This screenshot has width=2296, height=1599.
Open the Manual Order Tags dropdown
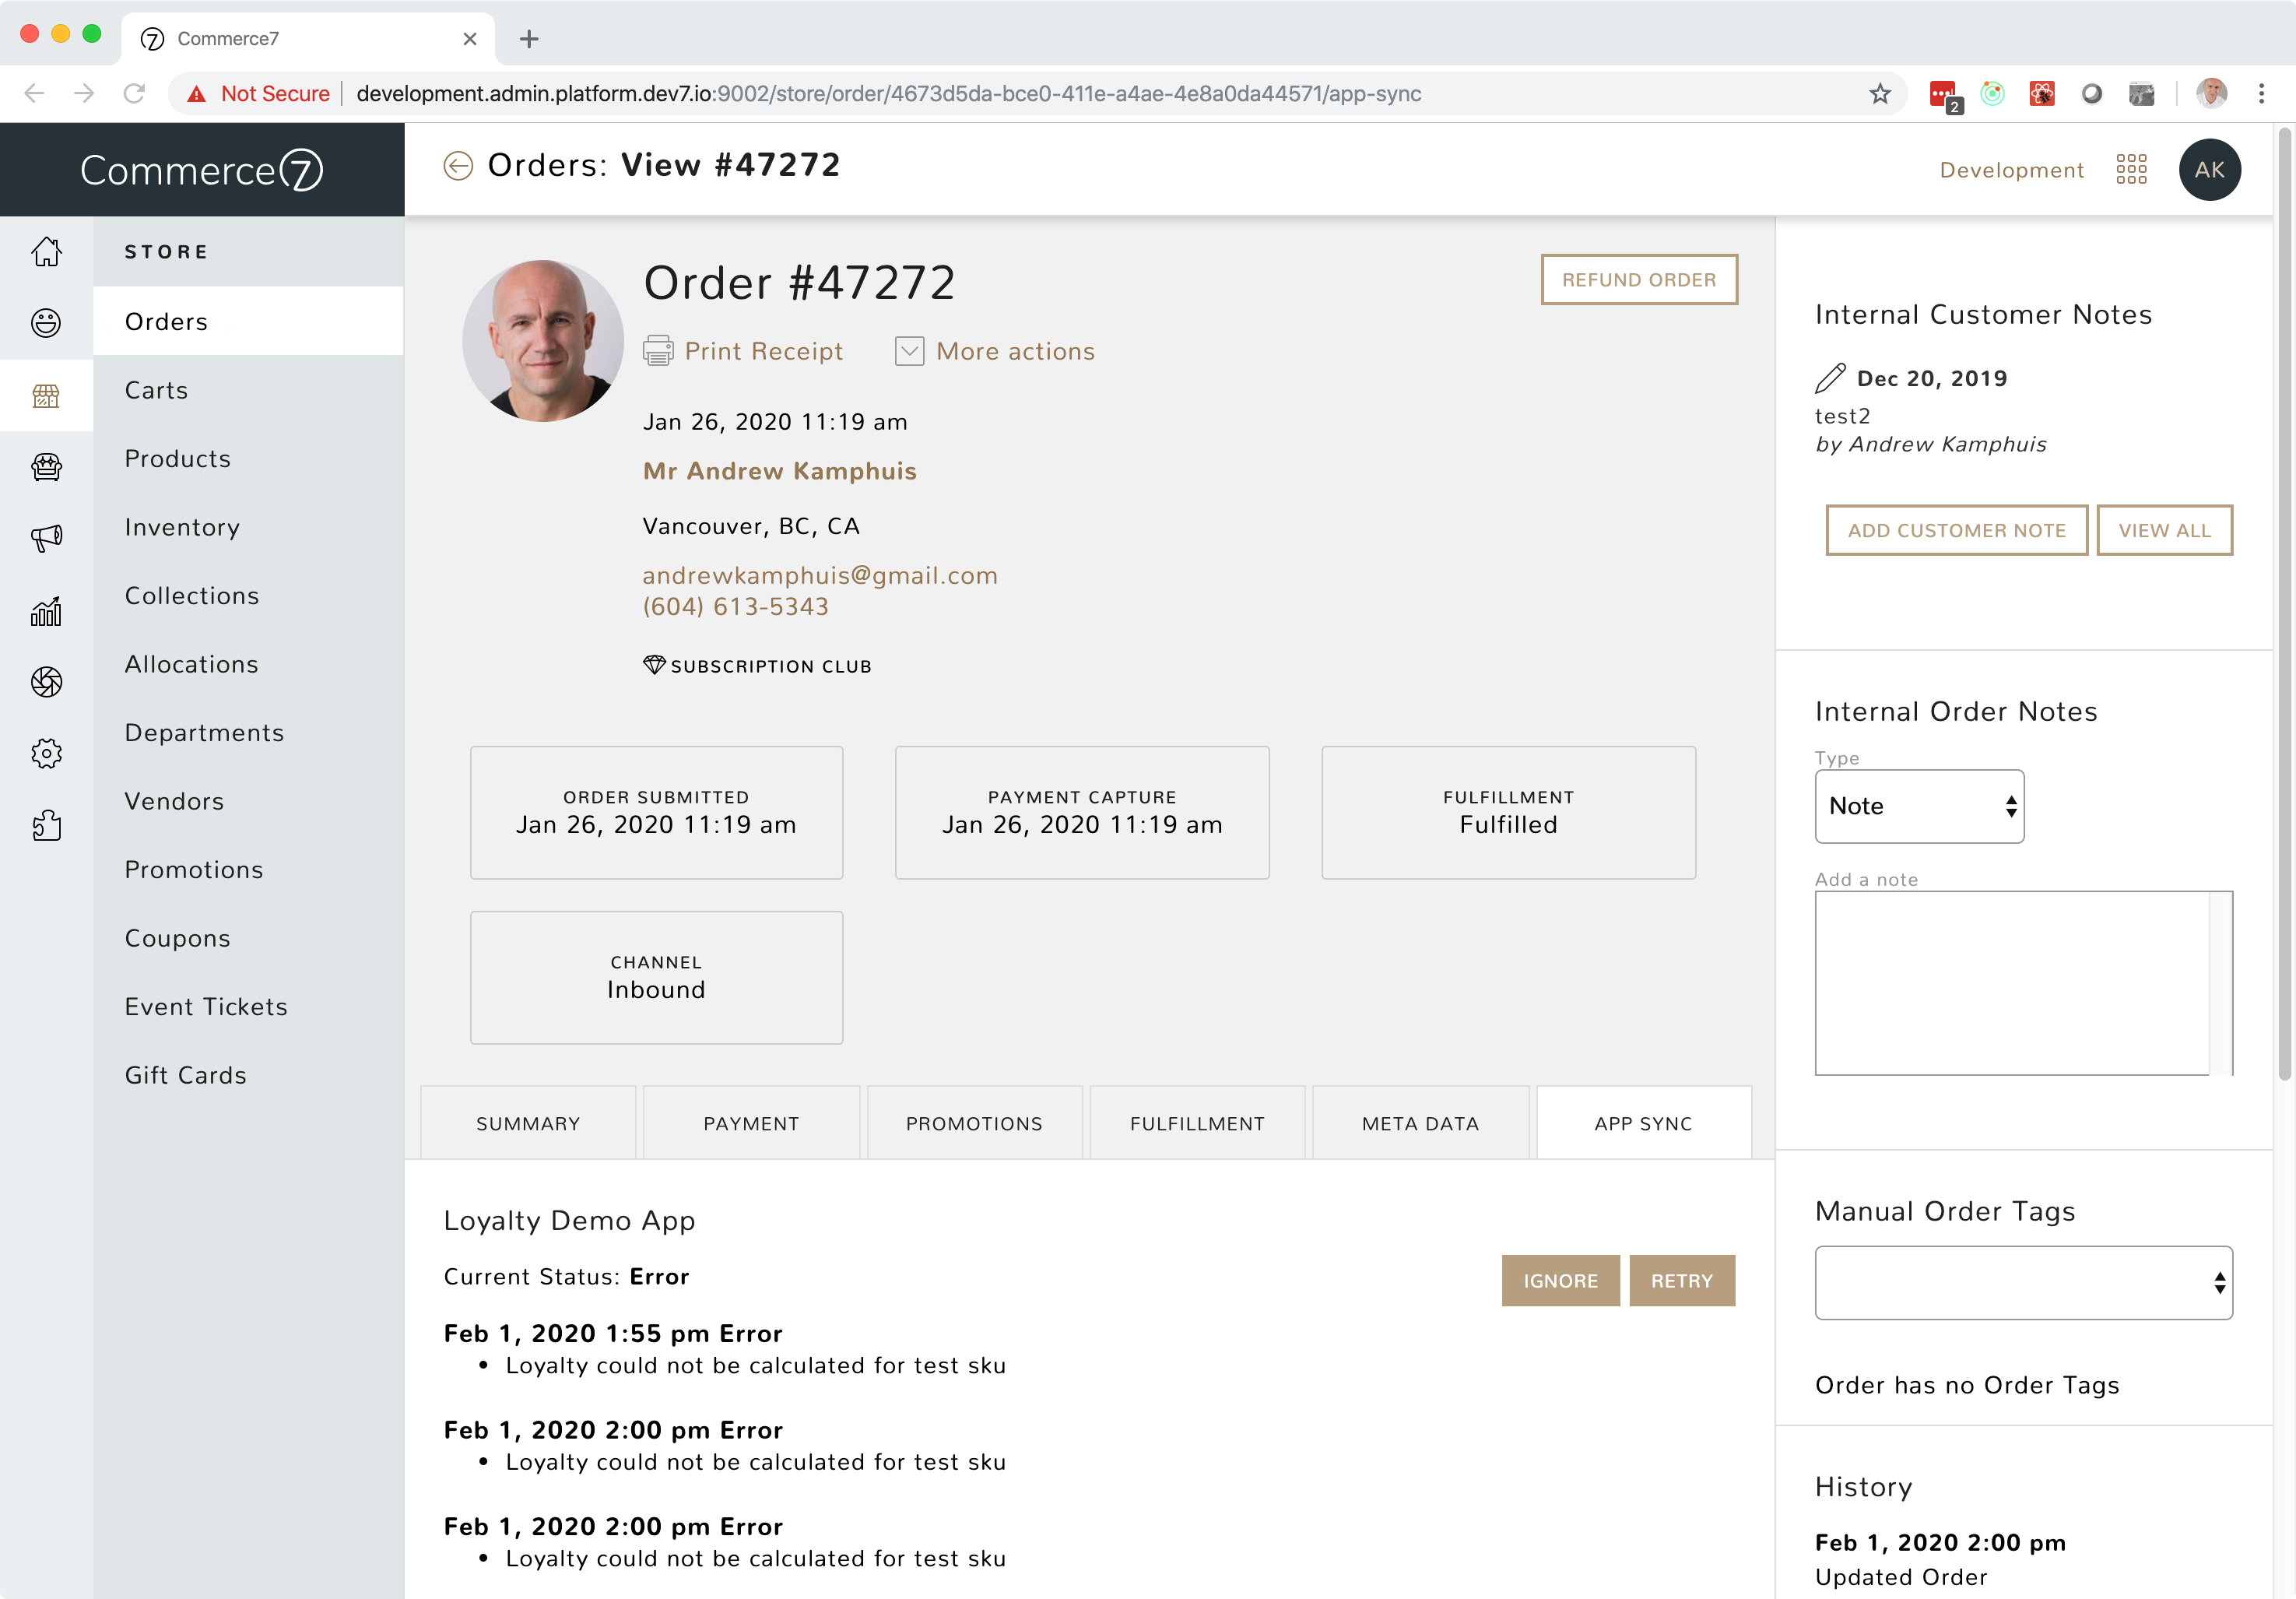(2023, 1282)
